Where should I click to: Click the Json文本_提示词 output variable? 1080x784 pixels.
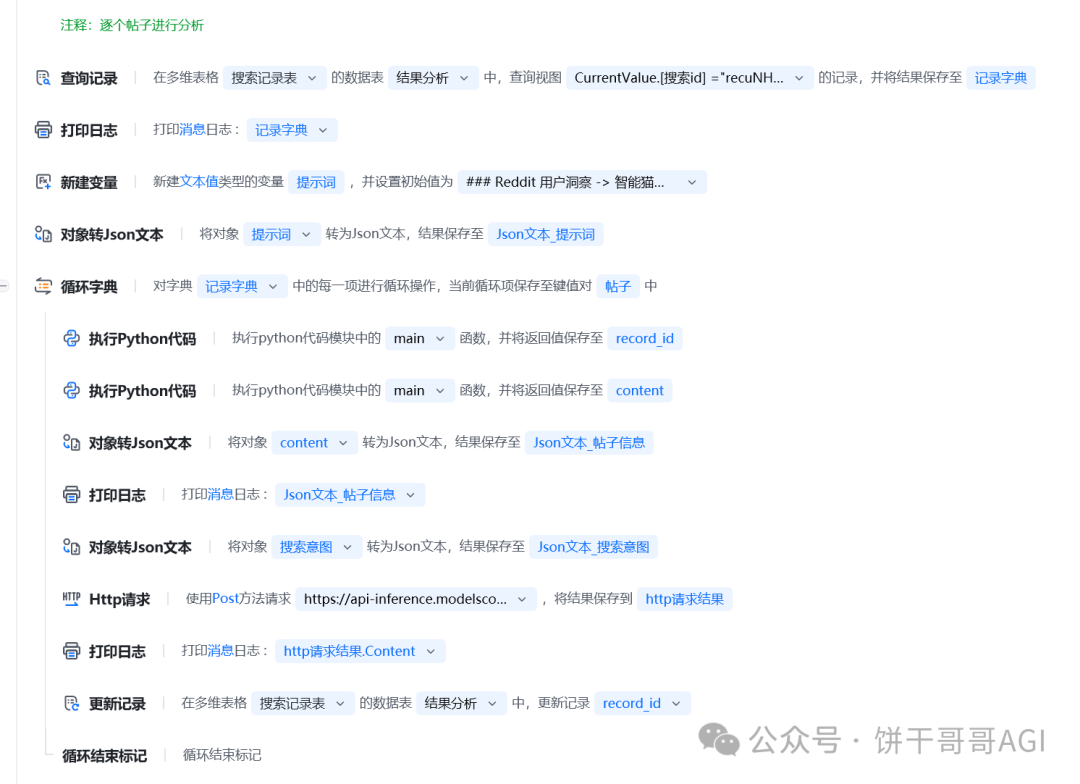(x=546, y=234)
